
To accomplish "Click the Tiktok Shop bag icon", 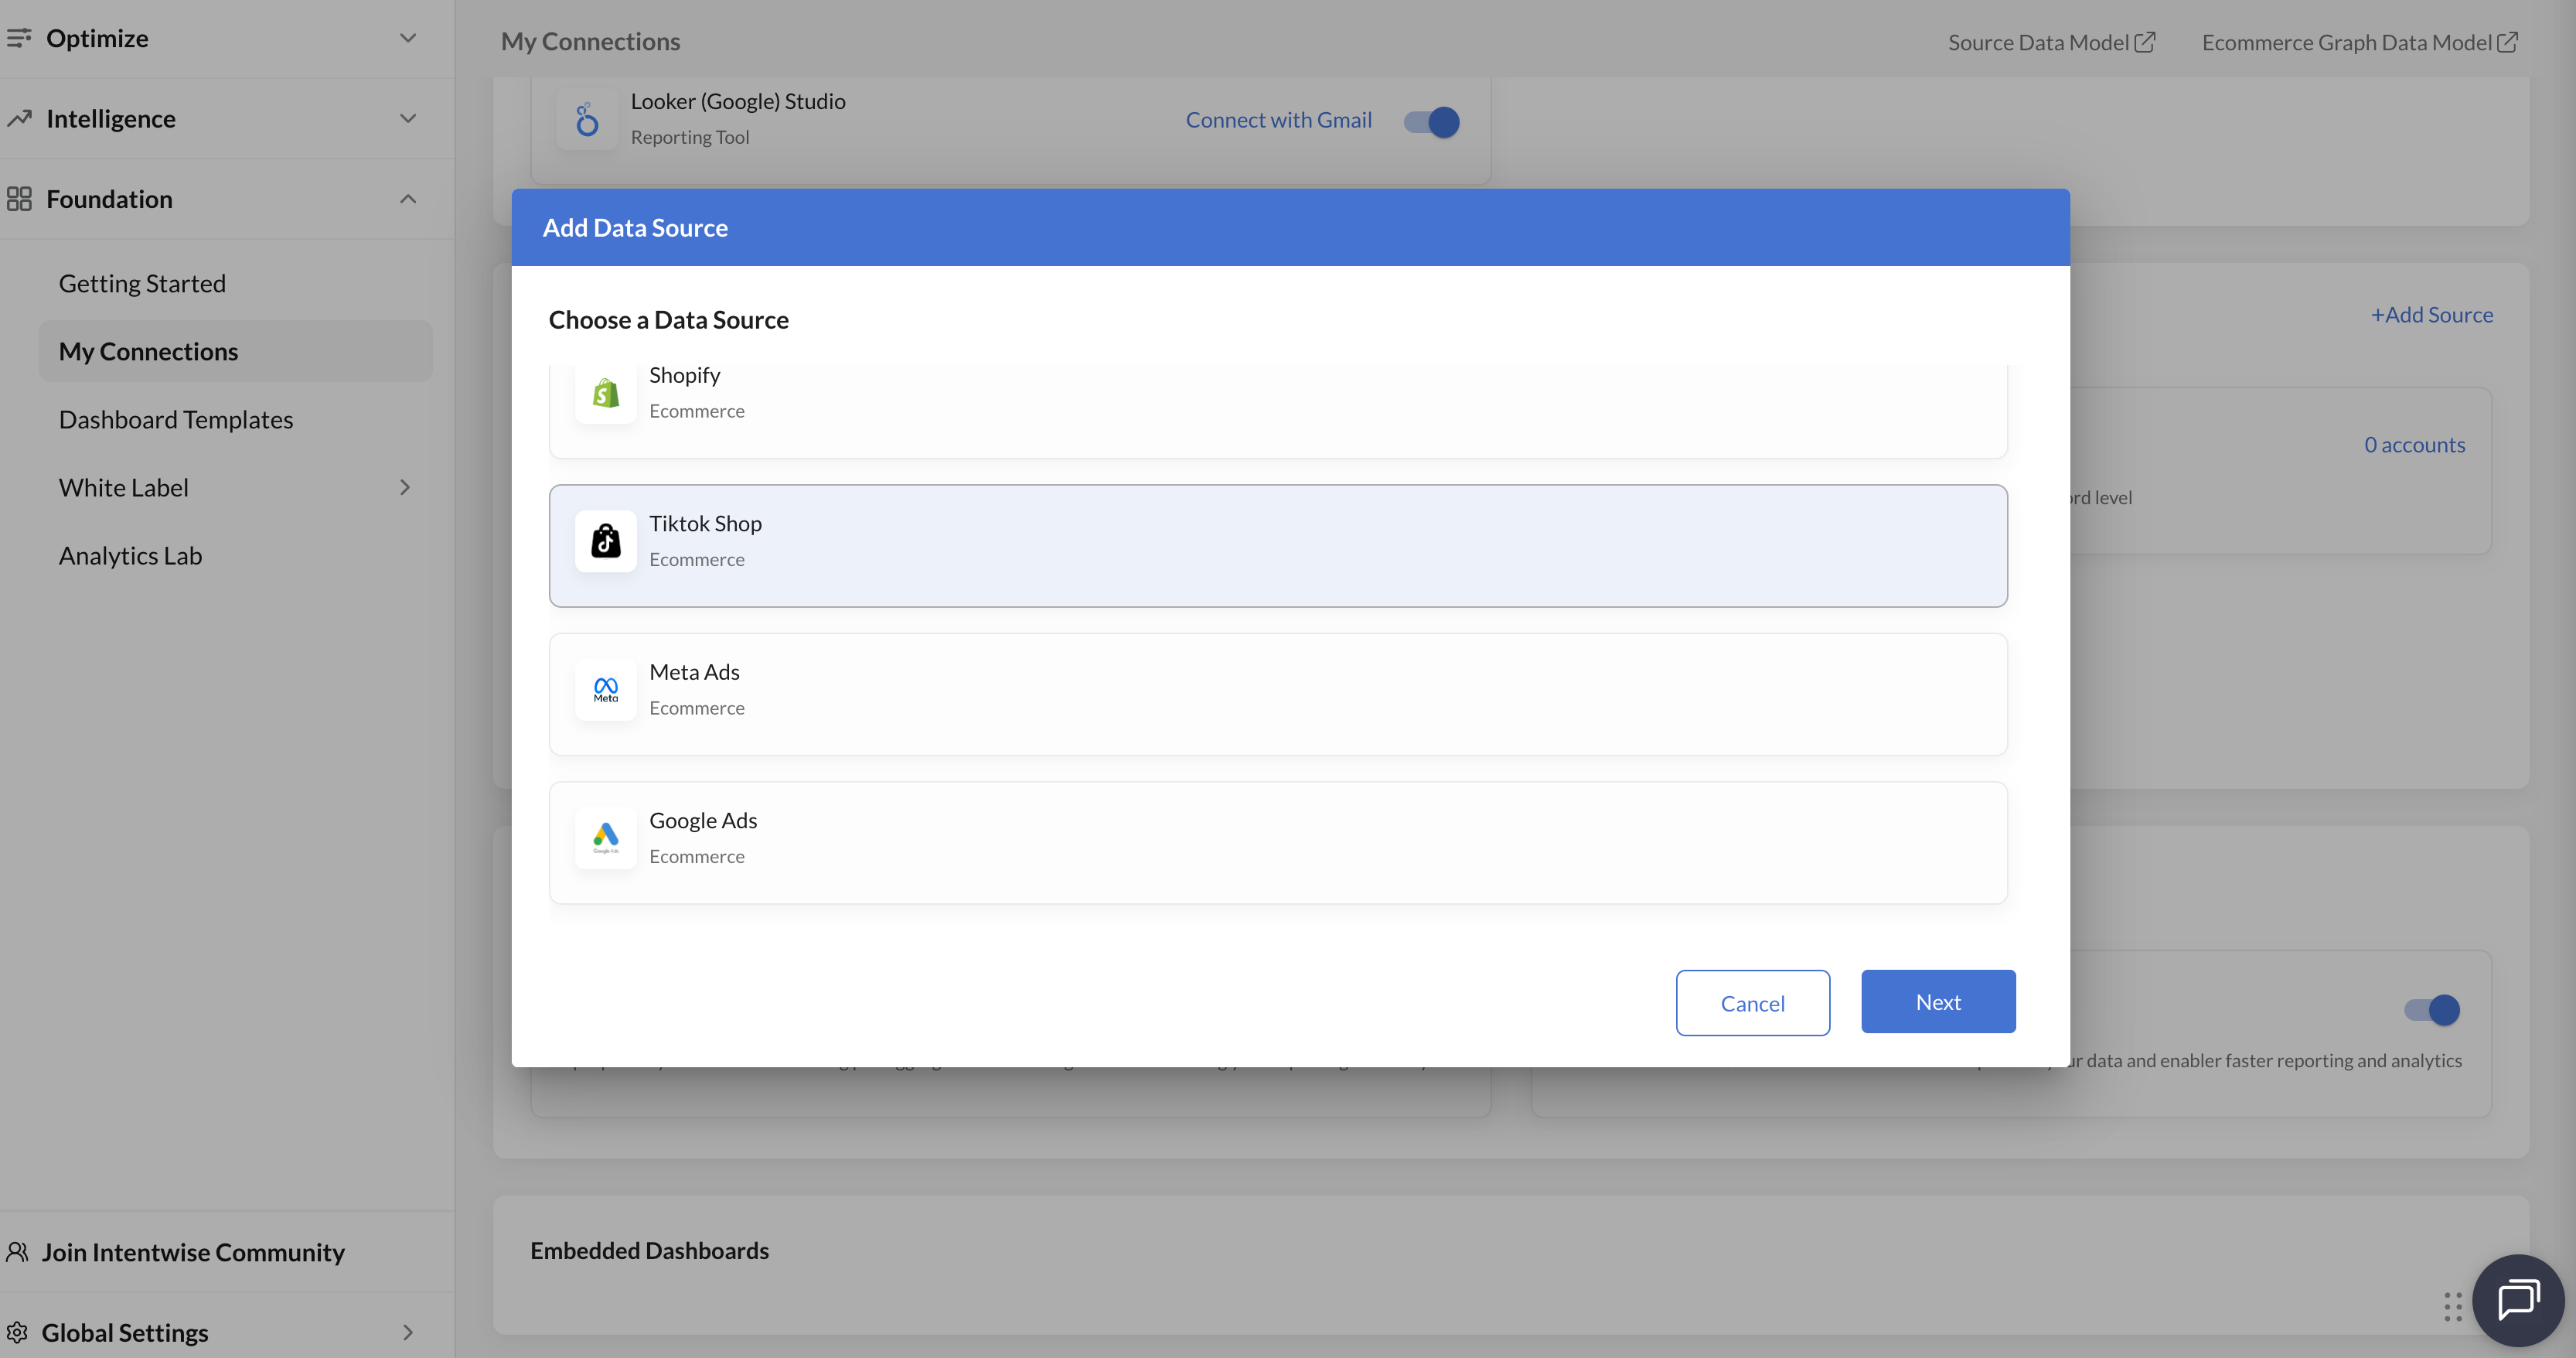I will point(606,541).
